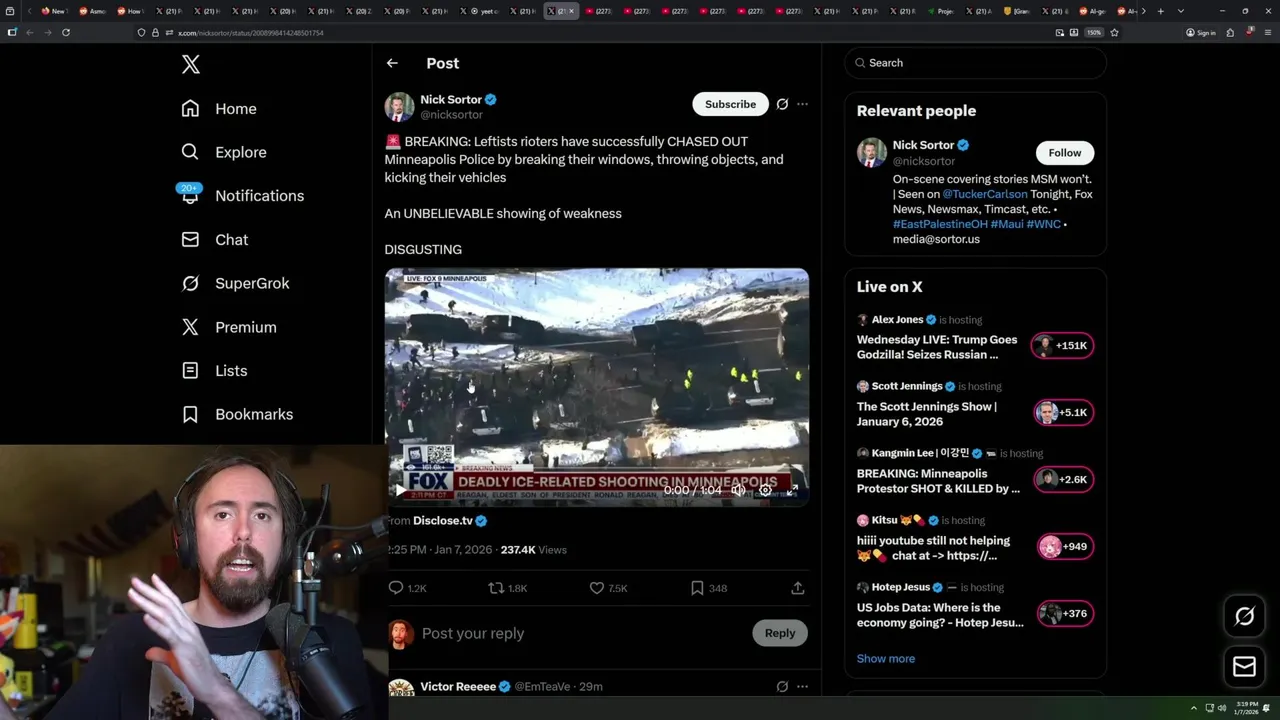Bookmark this page with the star icon
This screenshot has width=1280, height=720.
1114,32
